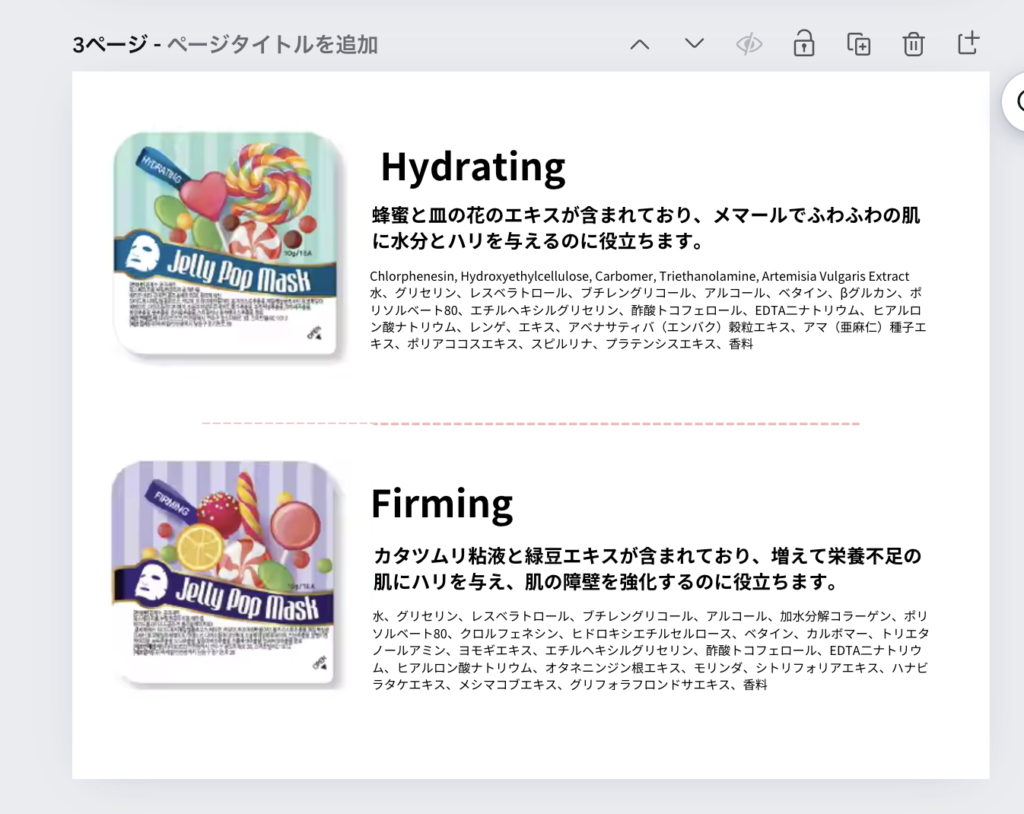This screenshot has height=814, width=1024.
Task: Select the Hydrating heading text
Action: point(473,167)
